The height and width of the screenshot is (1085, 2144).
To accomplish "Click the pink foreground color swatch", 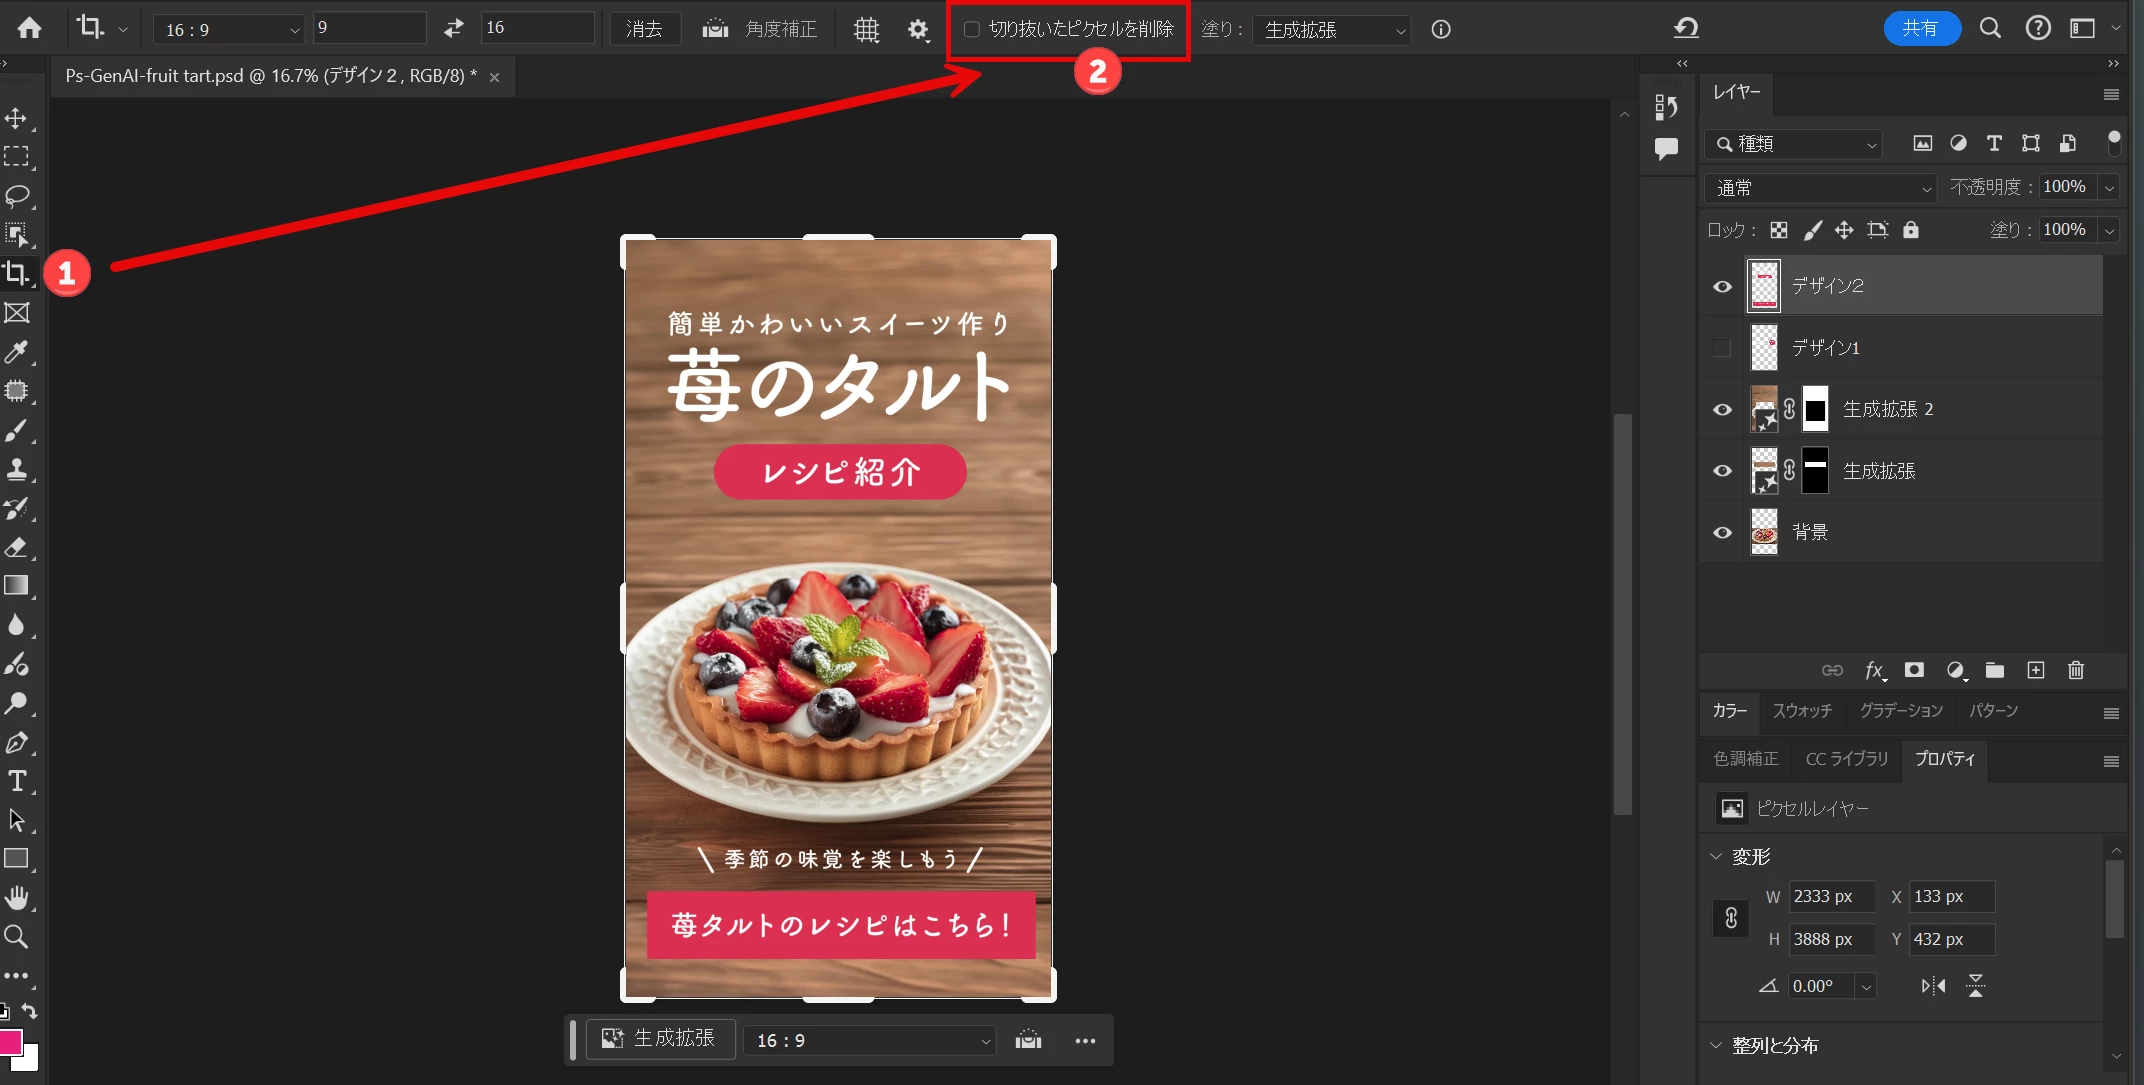I will point(10,1042).
